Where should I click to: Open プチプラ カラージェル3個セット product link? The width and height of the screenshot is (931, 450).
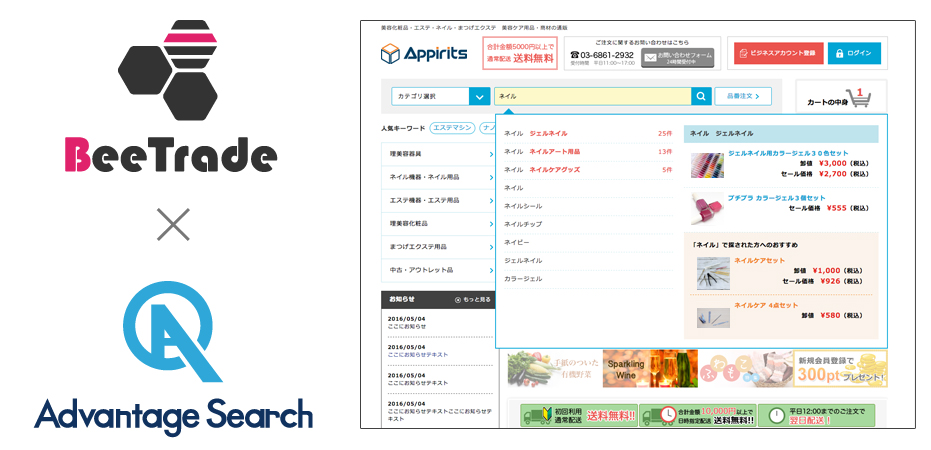tap(776, 198)
